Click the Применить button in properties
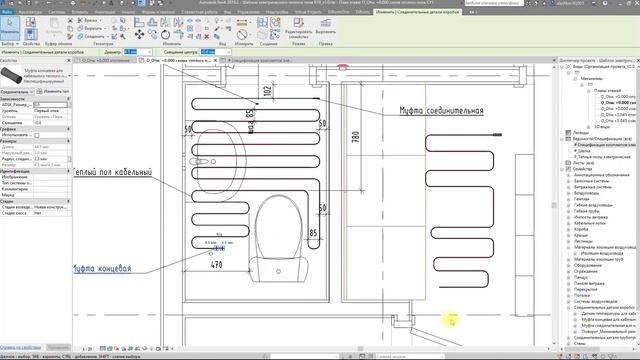 click(x=58, y=347)
